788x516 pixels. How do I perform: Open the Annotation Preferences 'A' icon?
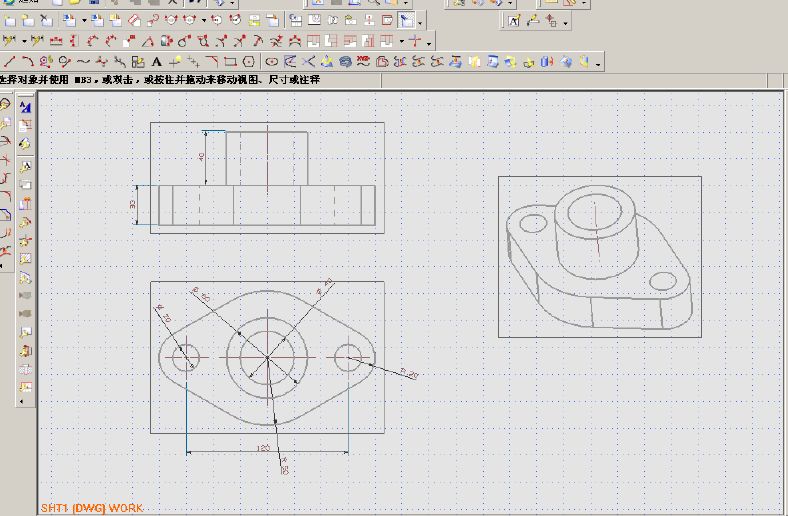pyautogui.click(x=514, y=21)
